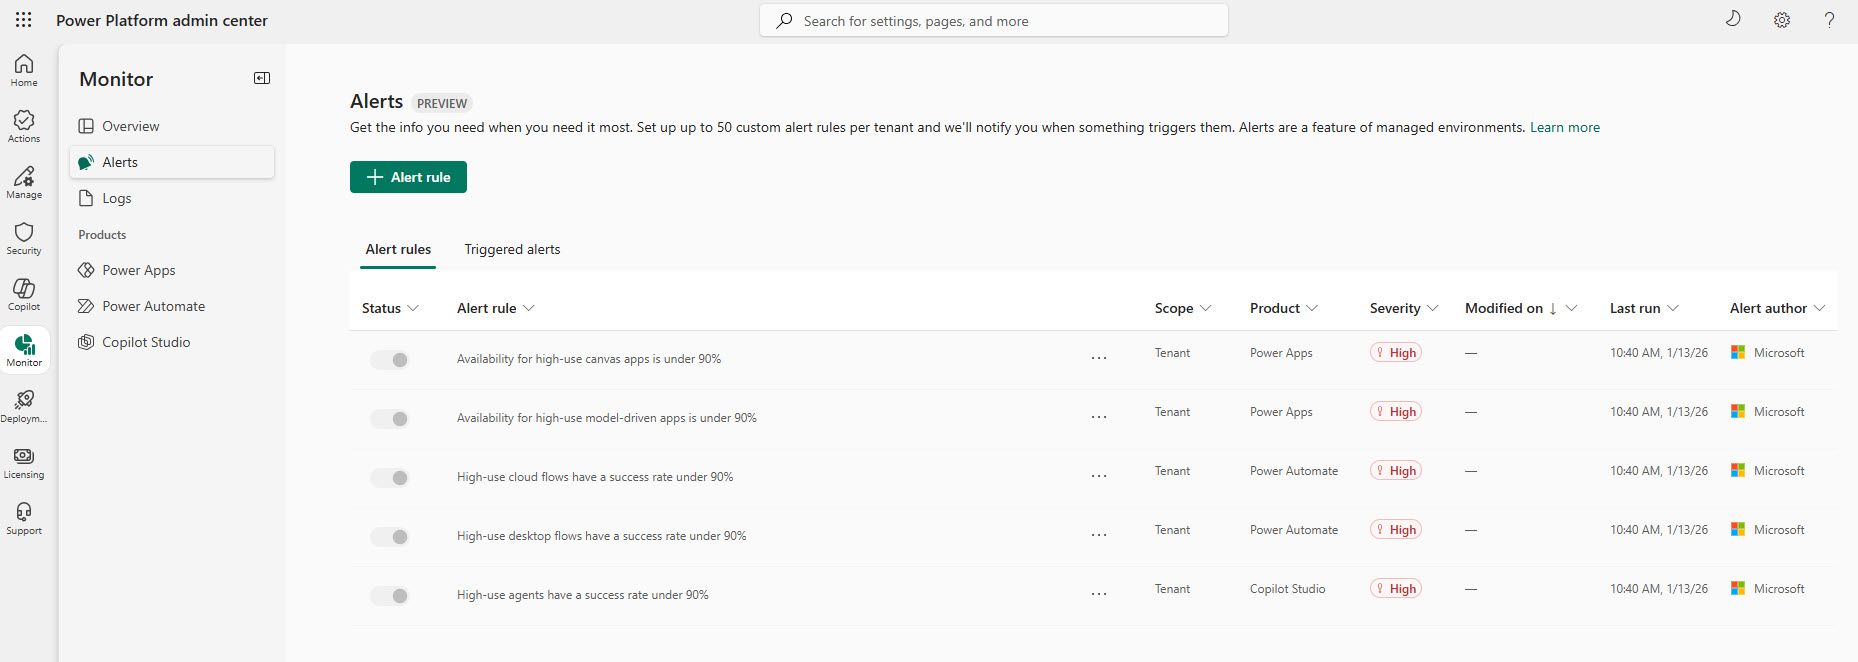Open the Copilot section icon
Viewport: 1858px width, 662px height.
[24, 294]
